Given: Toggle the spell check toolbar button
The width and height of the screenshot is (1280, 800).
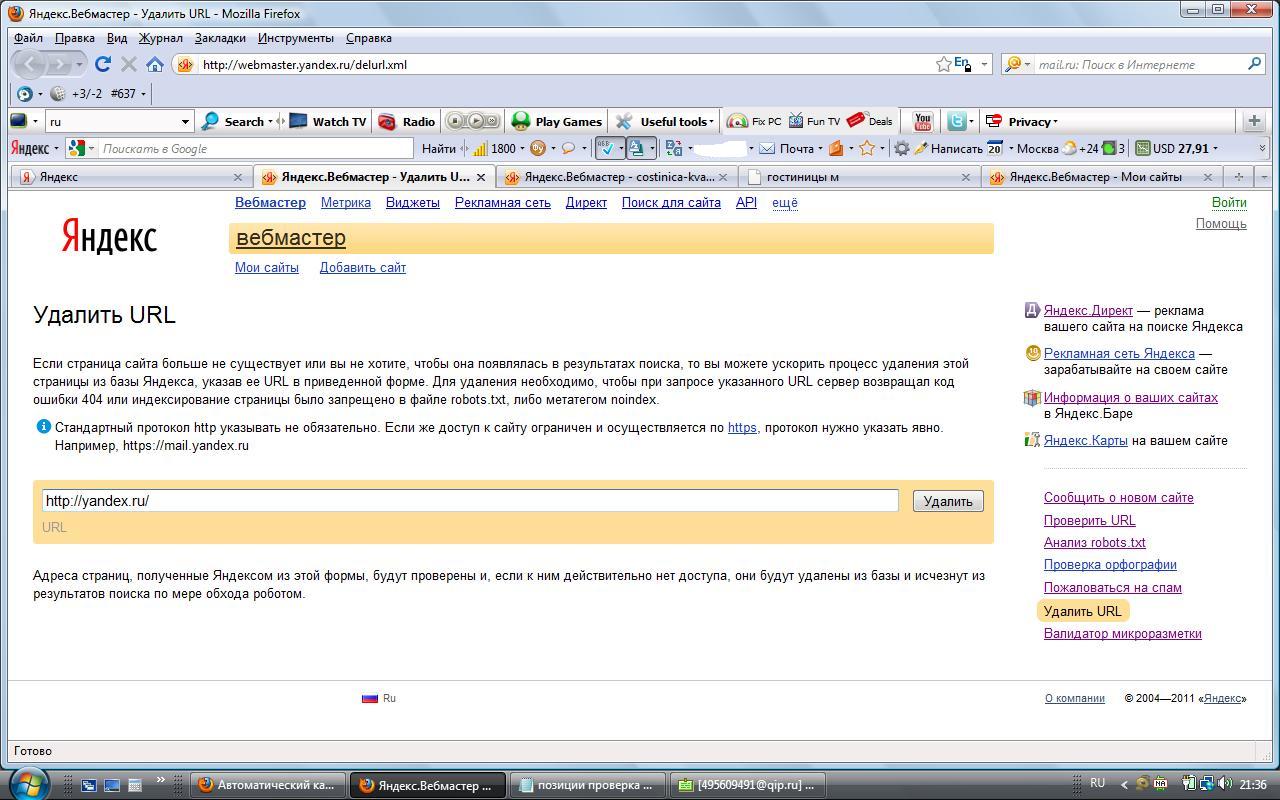Looking at the screenshot, I should (605, 148).
